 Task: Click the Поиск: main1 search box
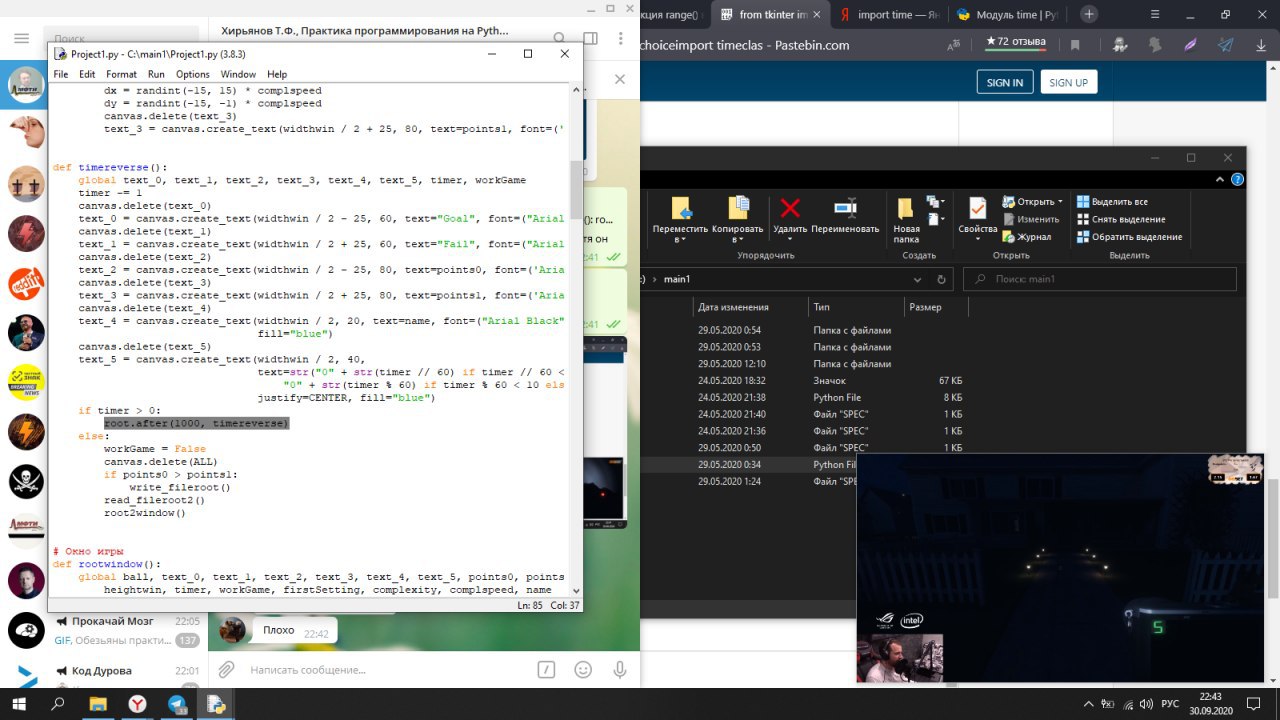[x=1100, y=280]
